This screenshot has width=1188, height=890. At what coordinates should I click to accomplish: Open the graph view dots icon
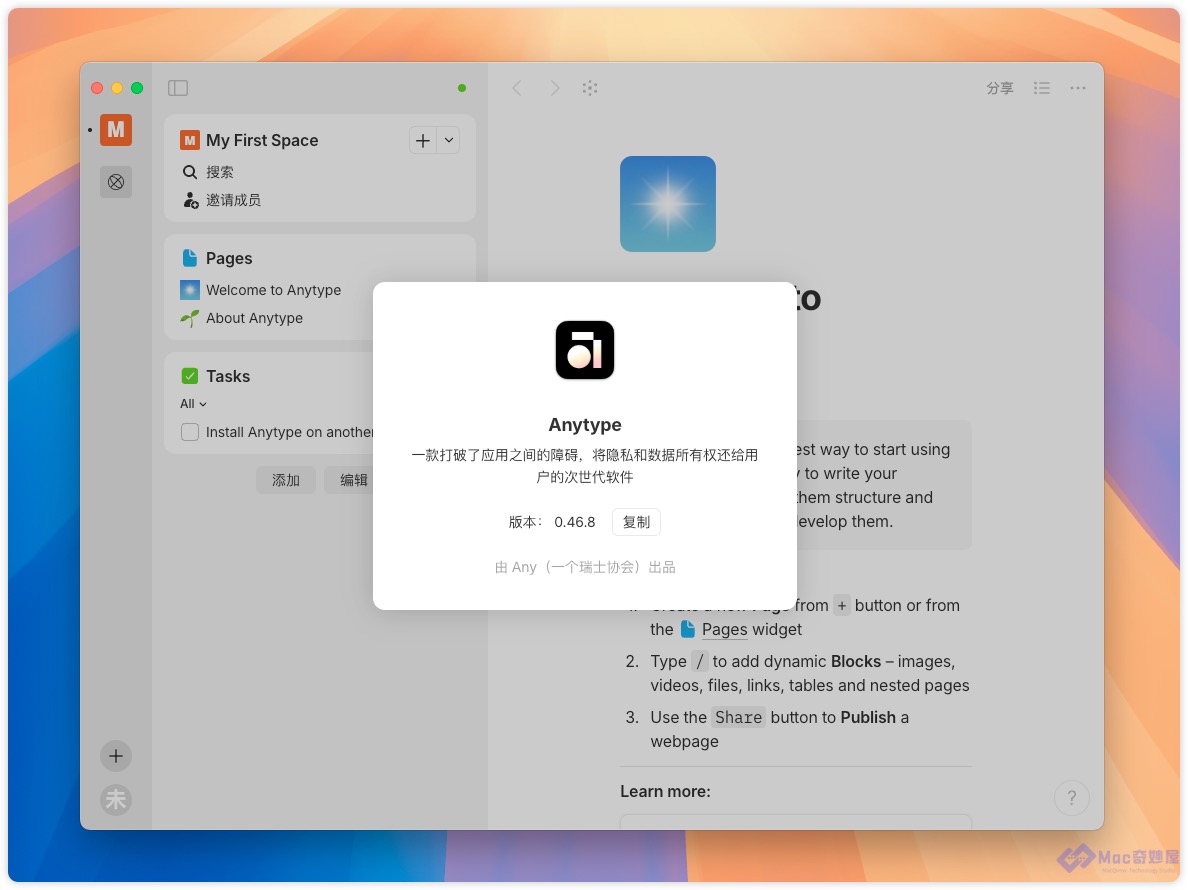coord(590,88)
